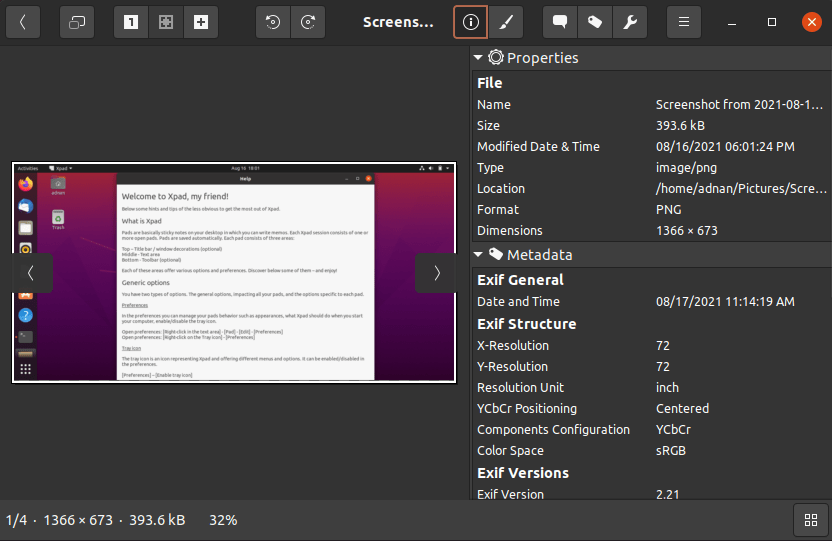The height and width of the screenshot is (541, 832).
Task: Minimize the image viewer window
Action: pyautogui.click(x=732, y=22)
